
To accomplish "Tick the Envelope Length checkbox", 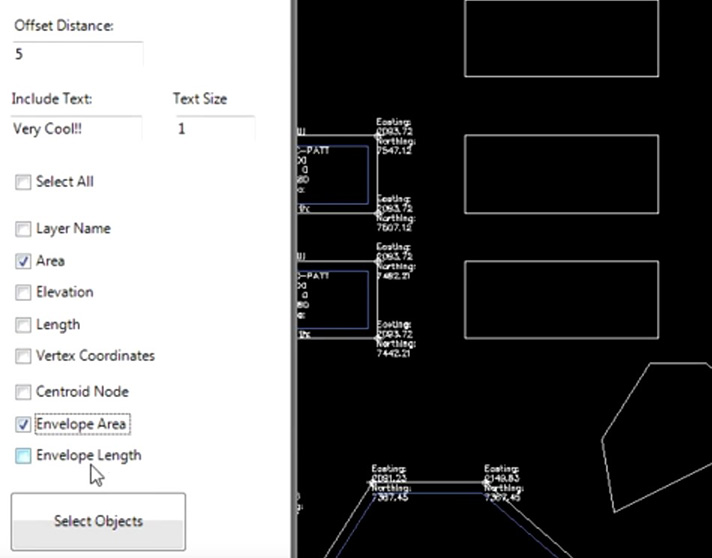I will click(23, 456).
